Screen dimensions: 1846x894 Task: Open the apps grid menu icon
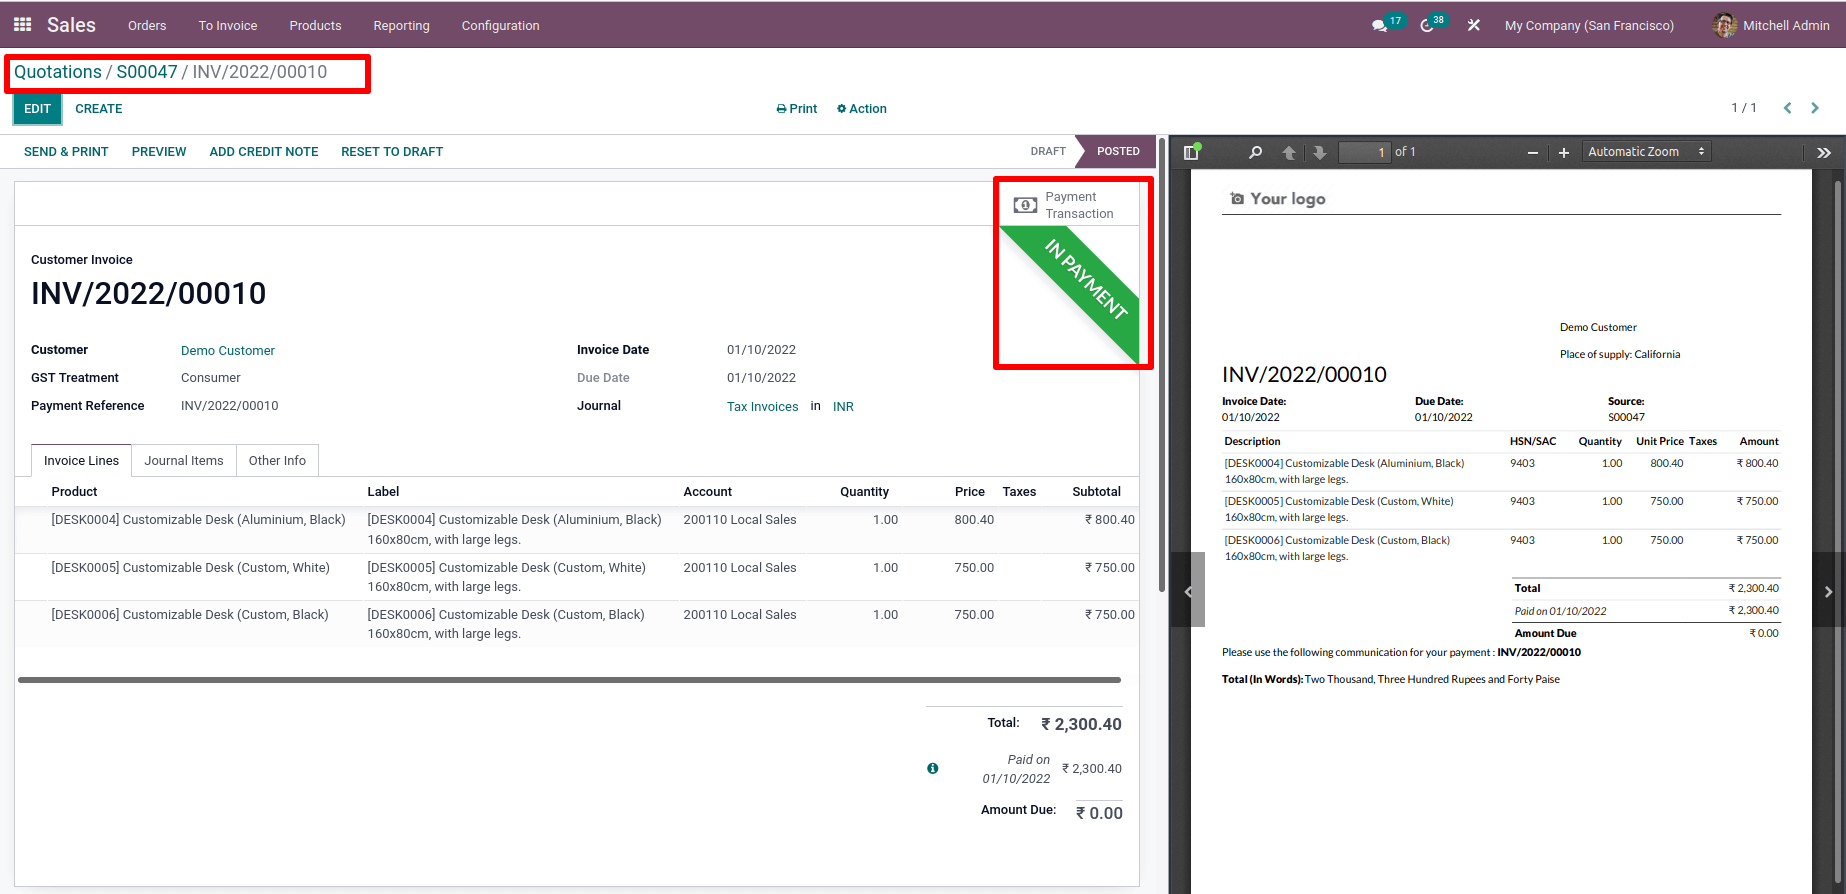point(22,25)
